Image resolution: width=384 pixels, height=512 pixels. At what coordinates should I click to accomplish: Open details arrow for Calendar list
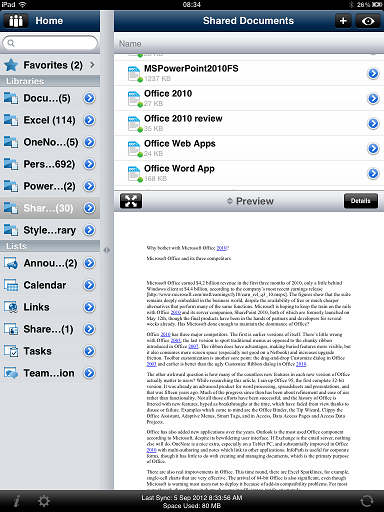[89, 285]
